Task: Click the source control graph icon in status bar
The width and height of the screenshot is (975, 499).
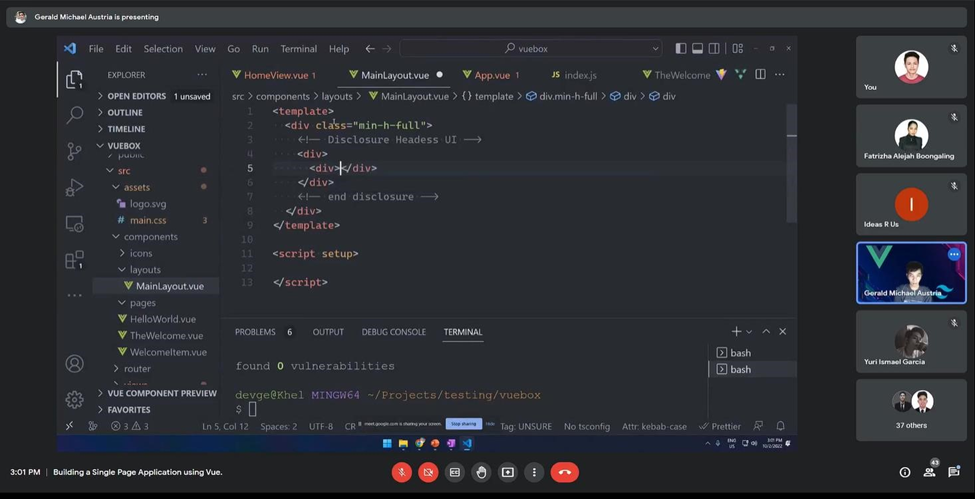Action: click(93, 426)
